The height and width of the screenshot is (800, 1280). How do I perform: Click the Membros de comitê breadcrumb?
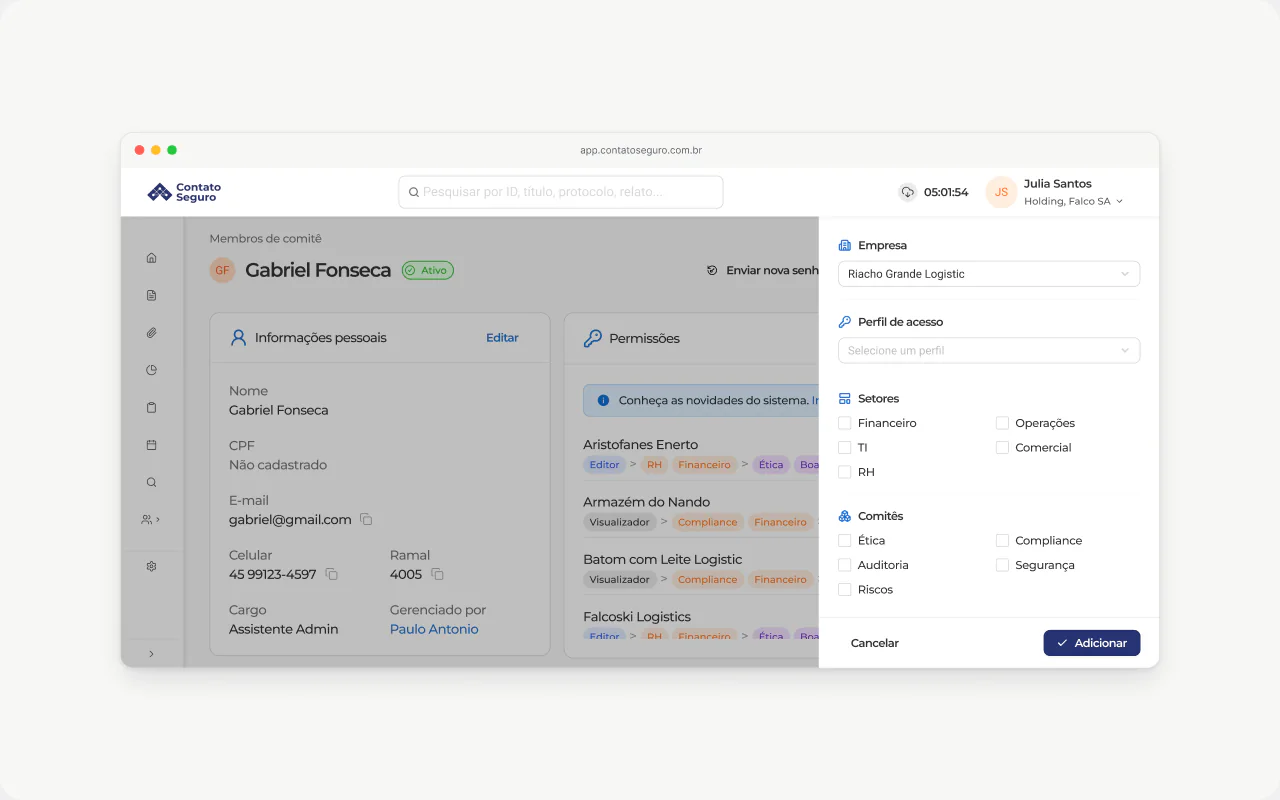coord(266,239)
